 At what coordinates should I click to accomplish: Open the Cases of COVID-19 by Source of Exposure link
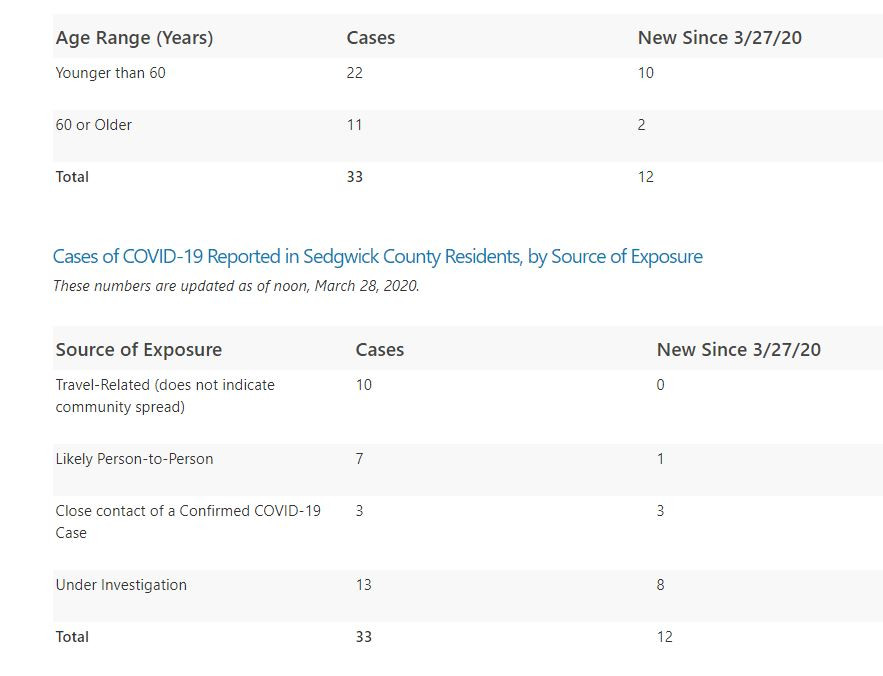tap(377, 257)
